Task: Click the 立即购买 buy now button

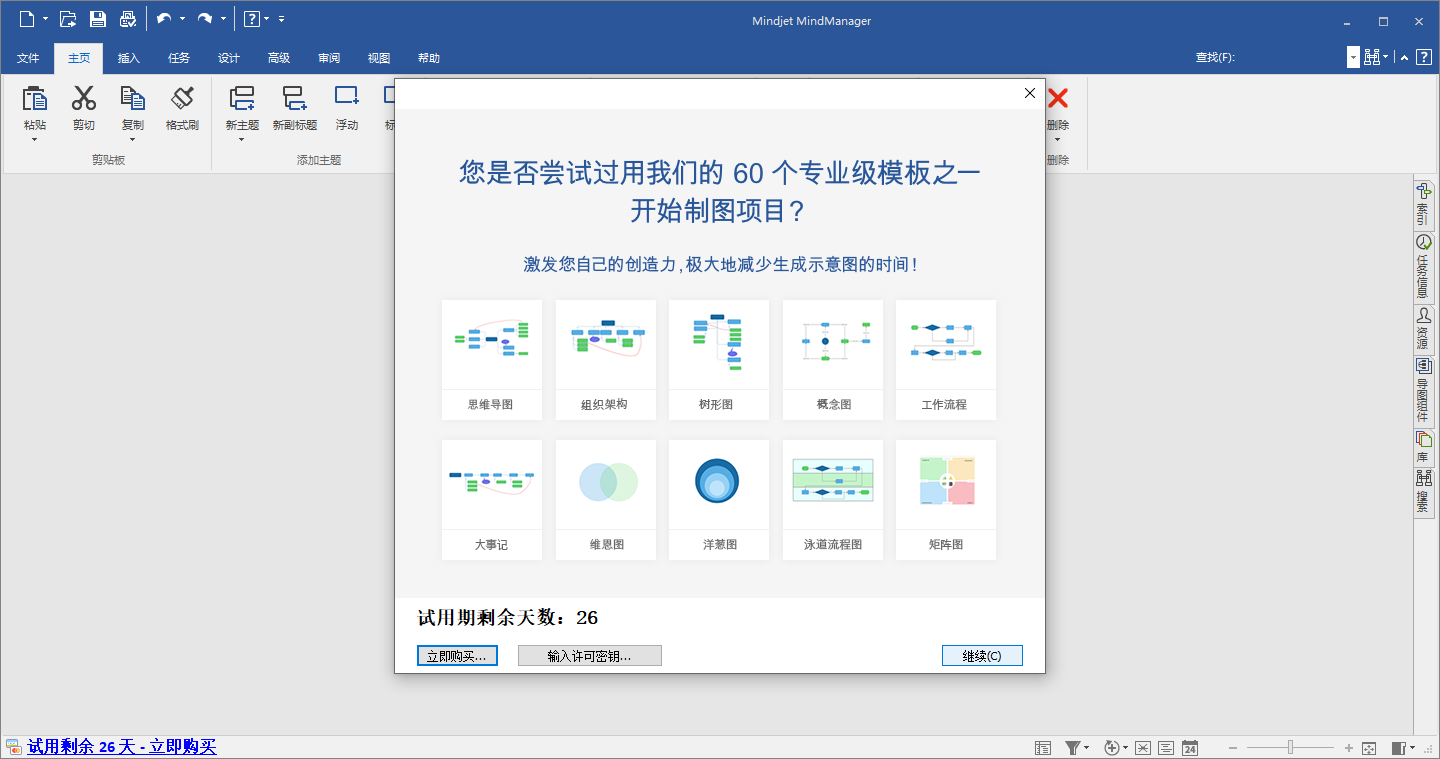Action: (457, 656)
